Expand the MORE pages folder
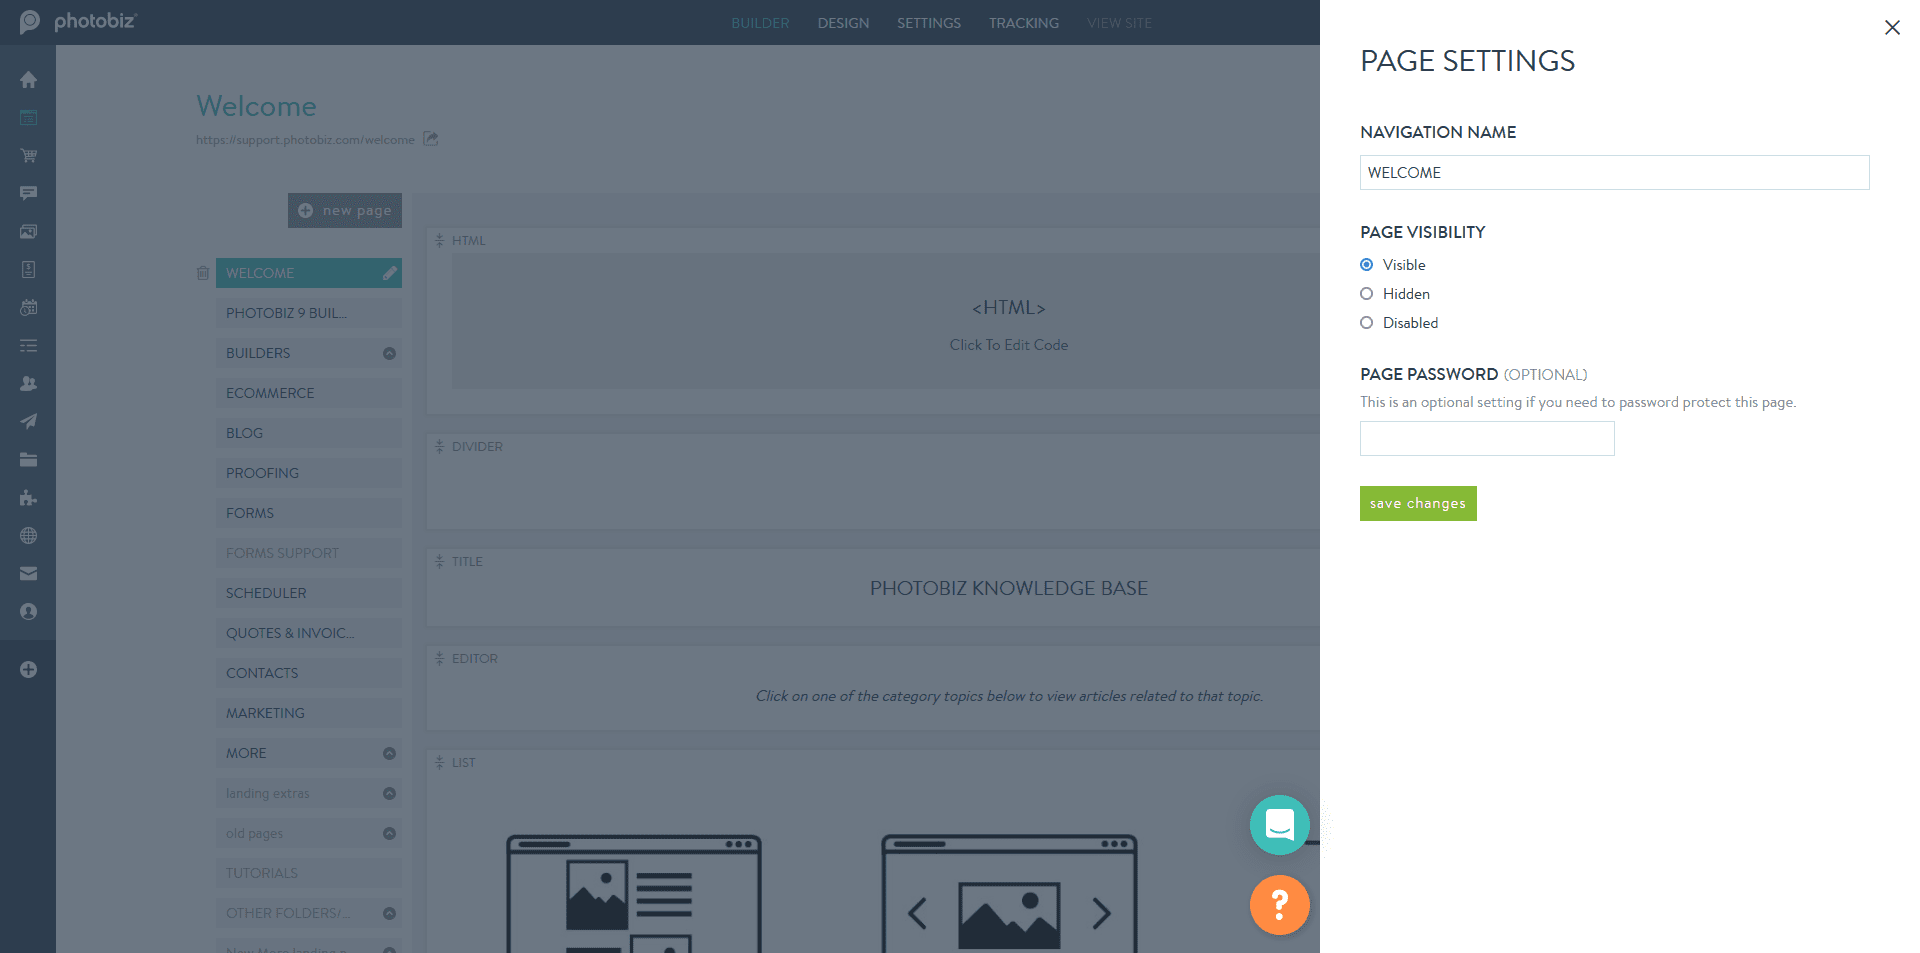 390,753
